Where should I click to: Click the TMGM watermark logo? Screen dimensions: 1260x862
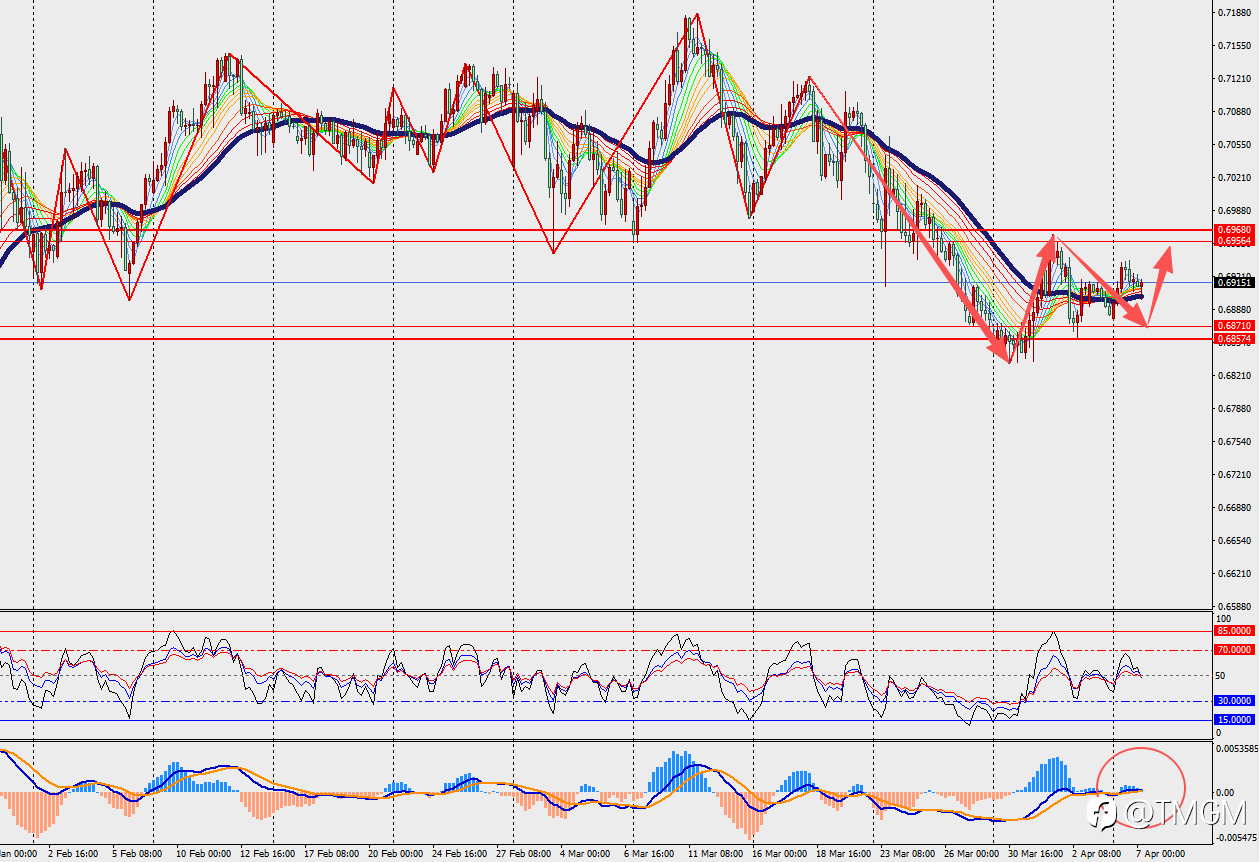(1166, 815)
